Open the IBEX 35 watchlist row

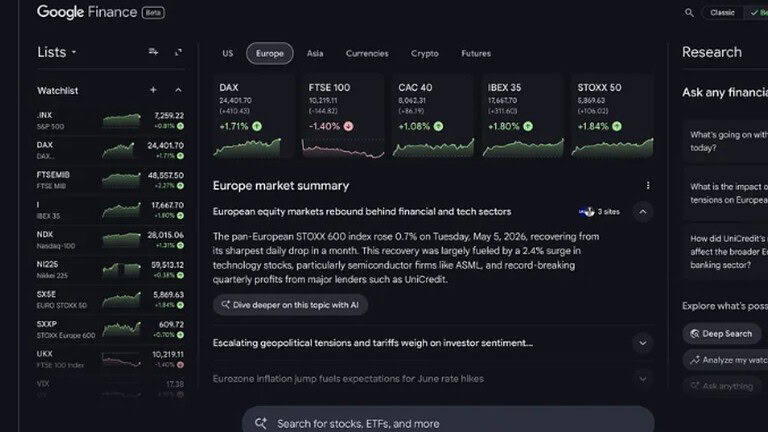coord(110,210)
